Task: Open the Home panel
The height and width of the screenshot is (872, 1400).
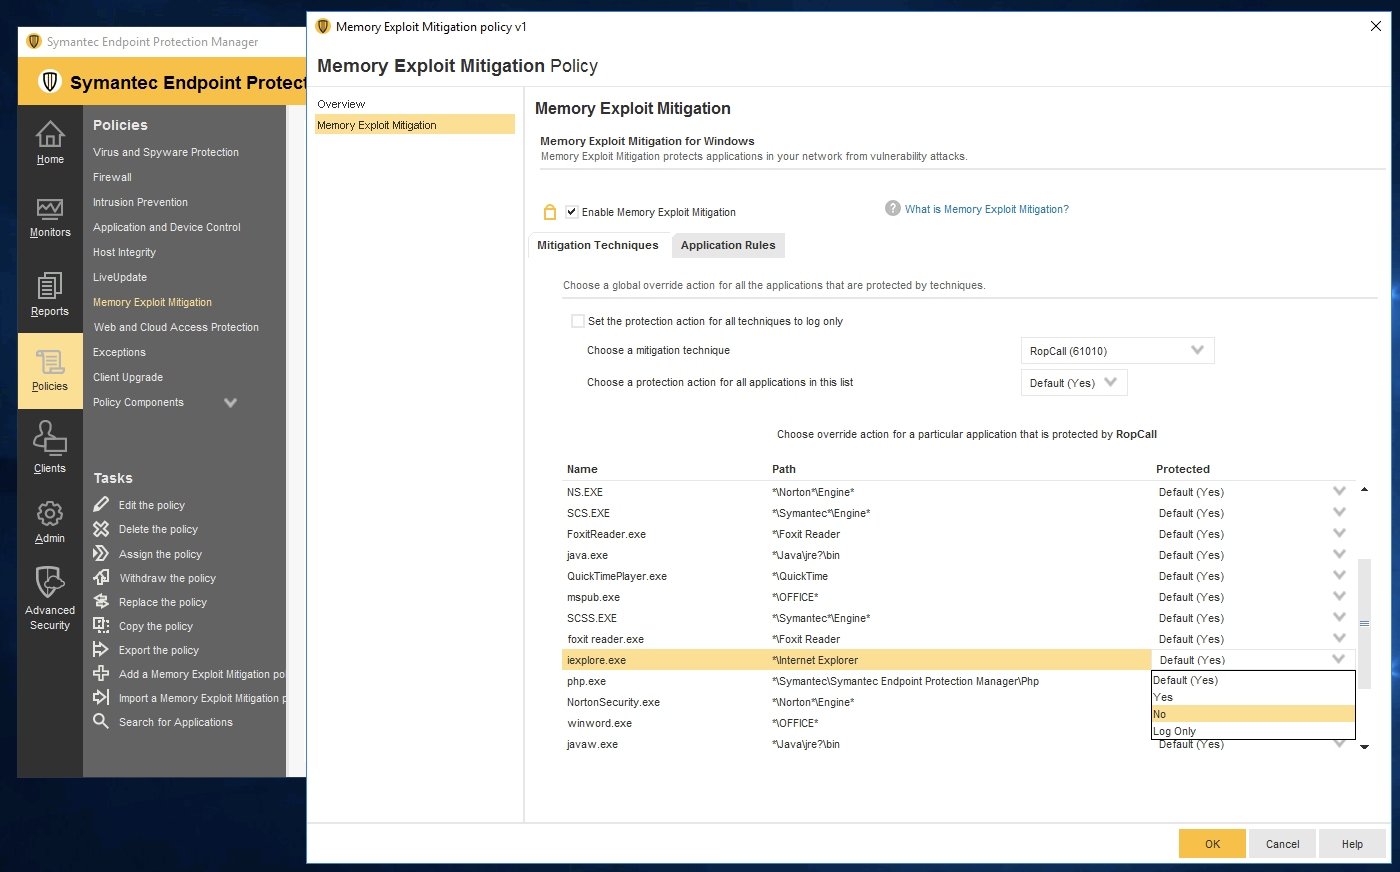Action: point(49,140)
